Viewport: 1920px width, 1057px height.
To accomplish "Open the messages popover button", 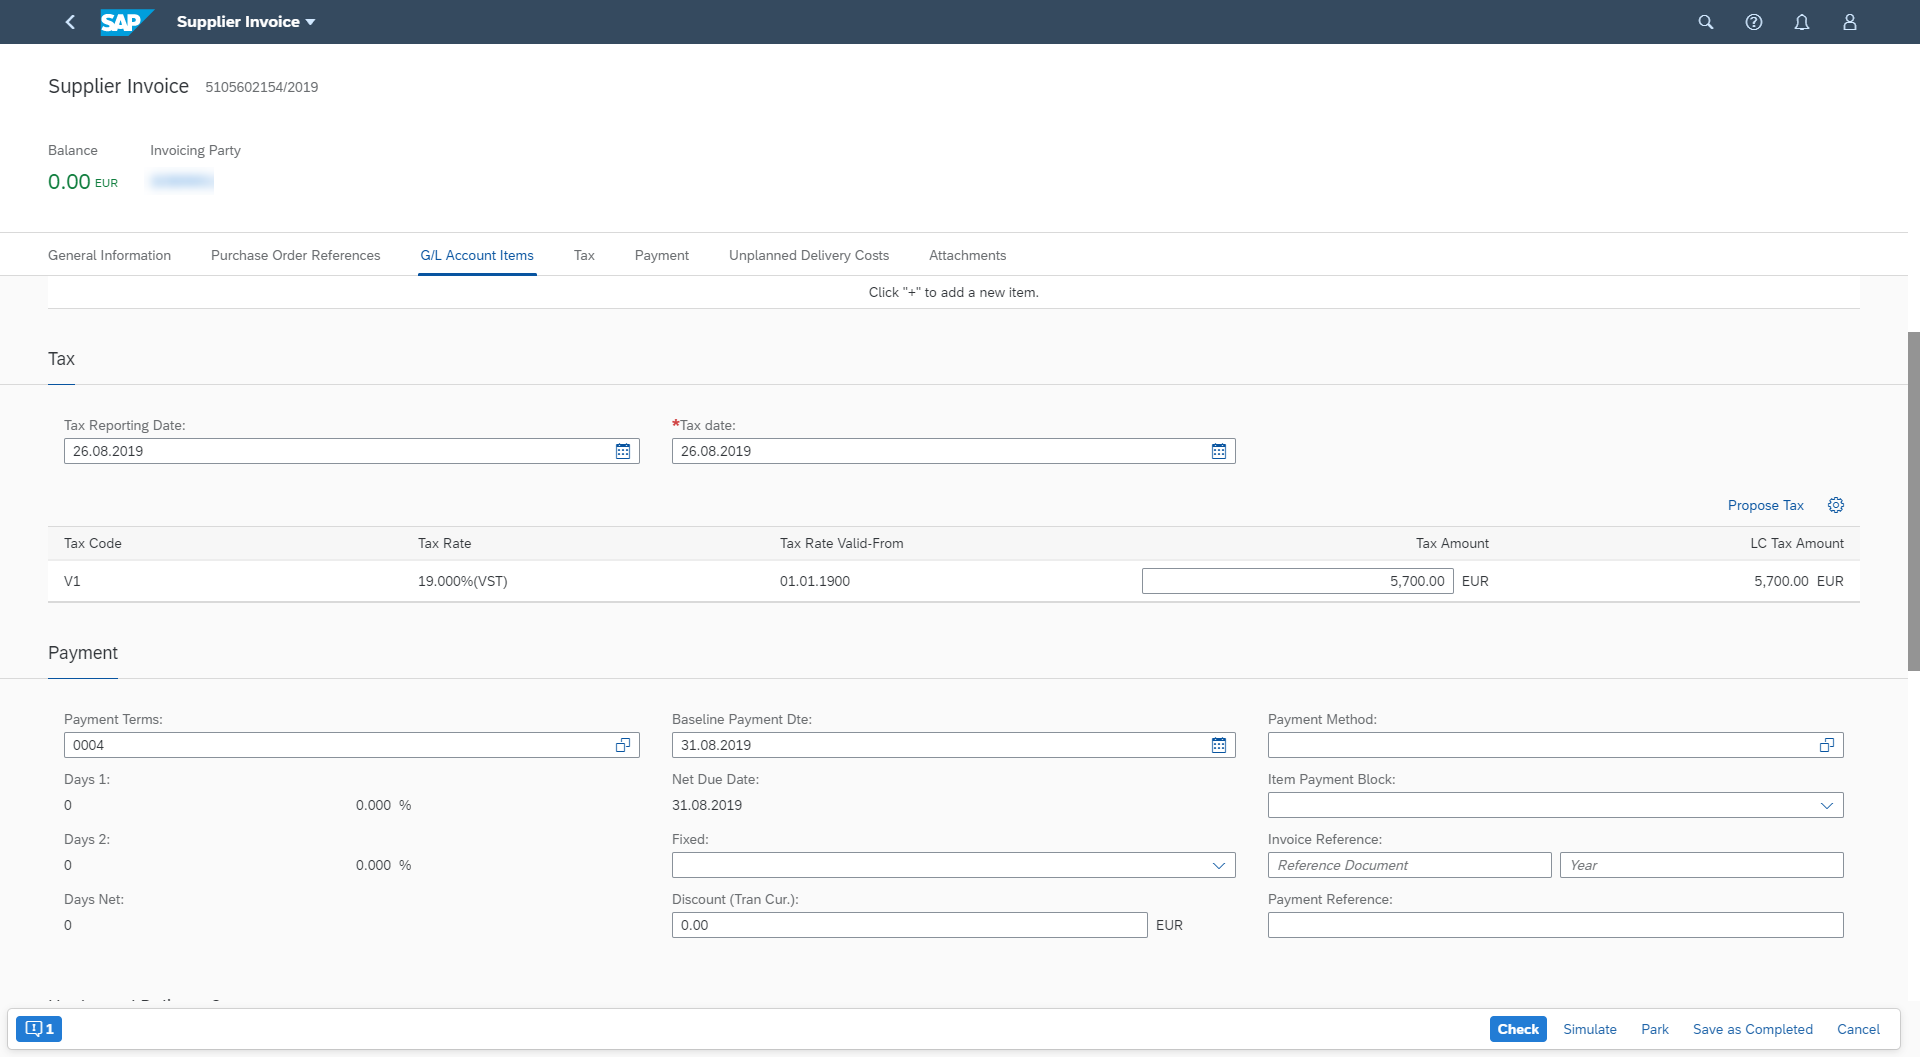I will coord(39,1029).
